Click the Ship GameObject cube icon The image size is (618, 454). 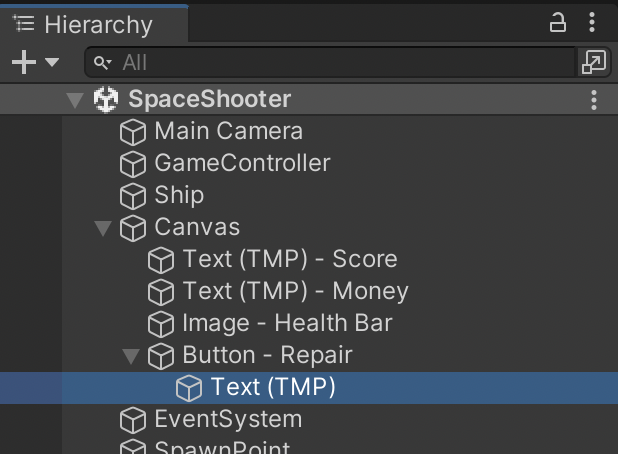pyautogui.click(x=133, y=196)
